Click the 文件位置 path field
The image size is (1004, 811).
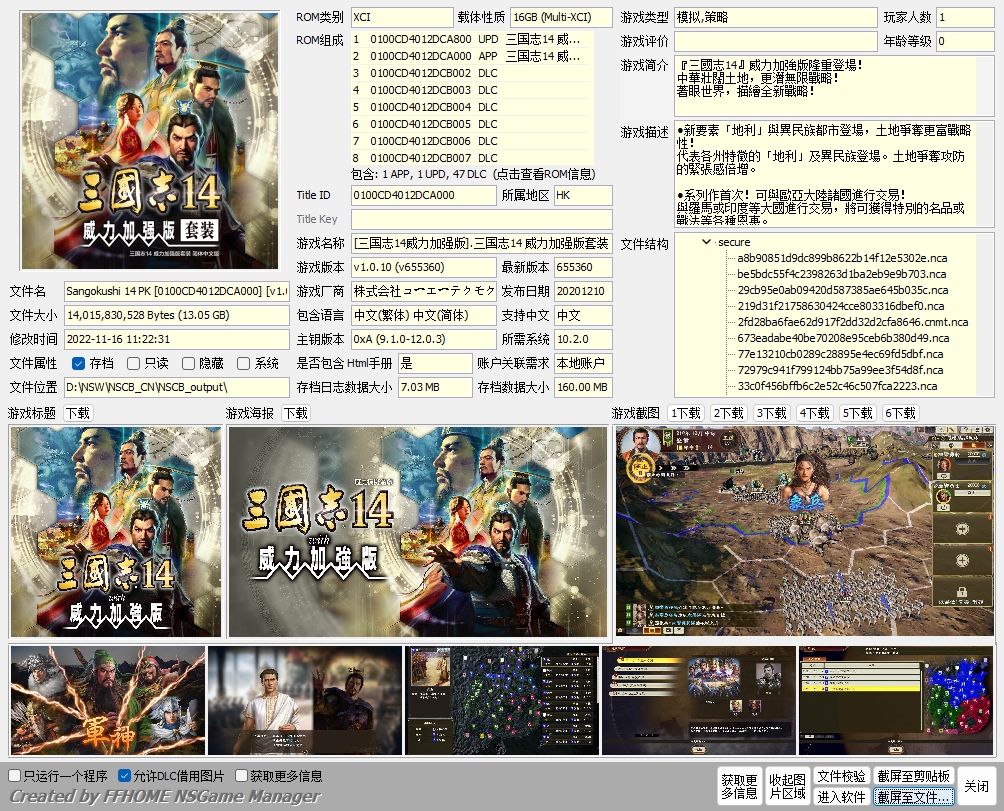177,387
